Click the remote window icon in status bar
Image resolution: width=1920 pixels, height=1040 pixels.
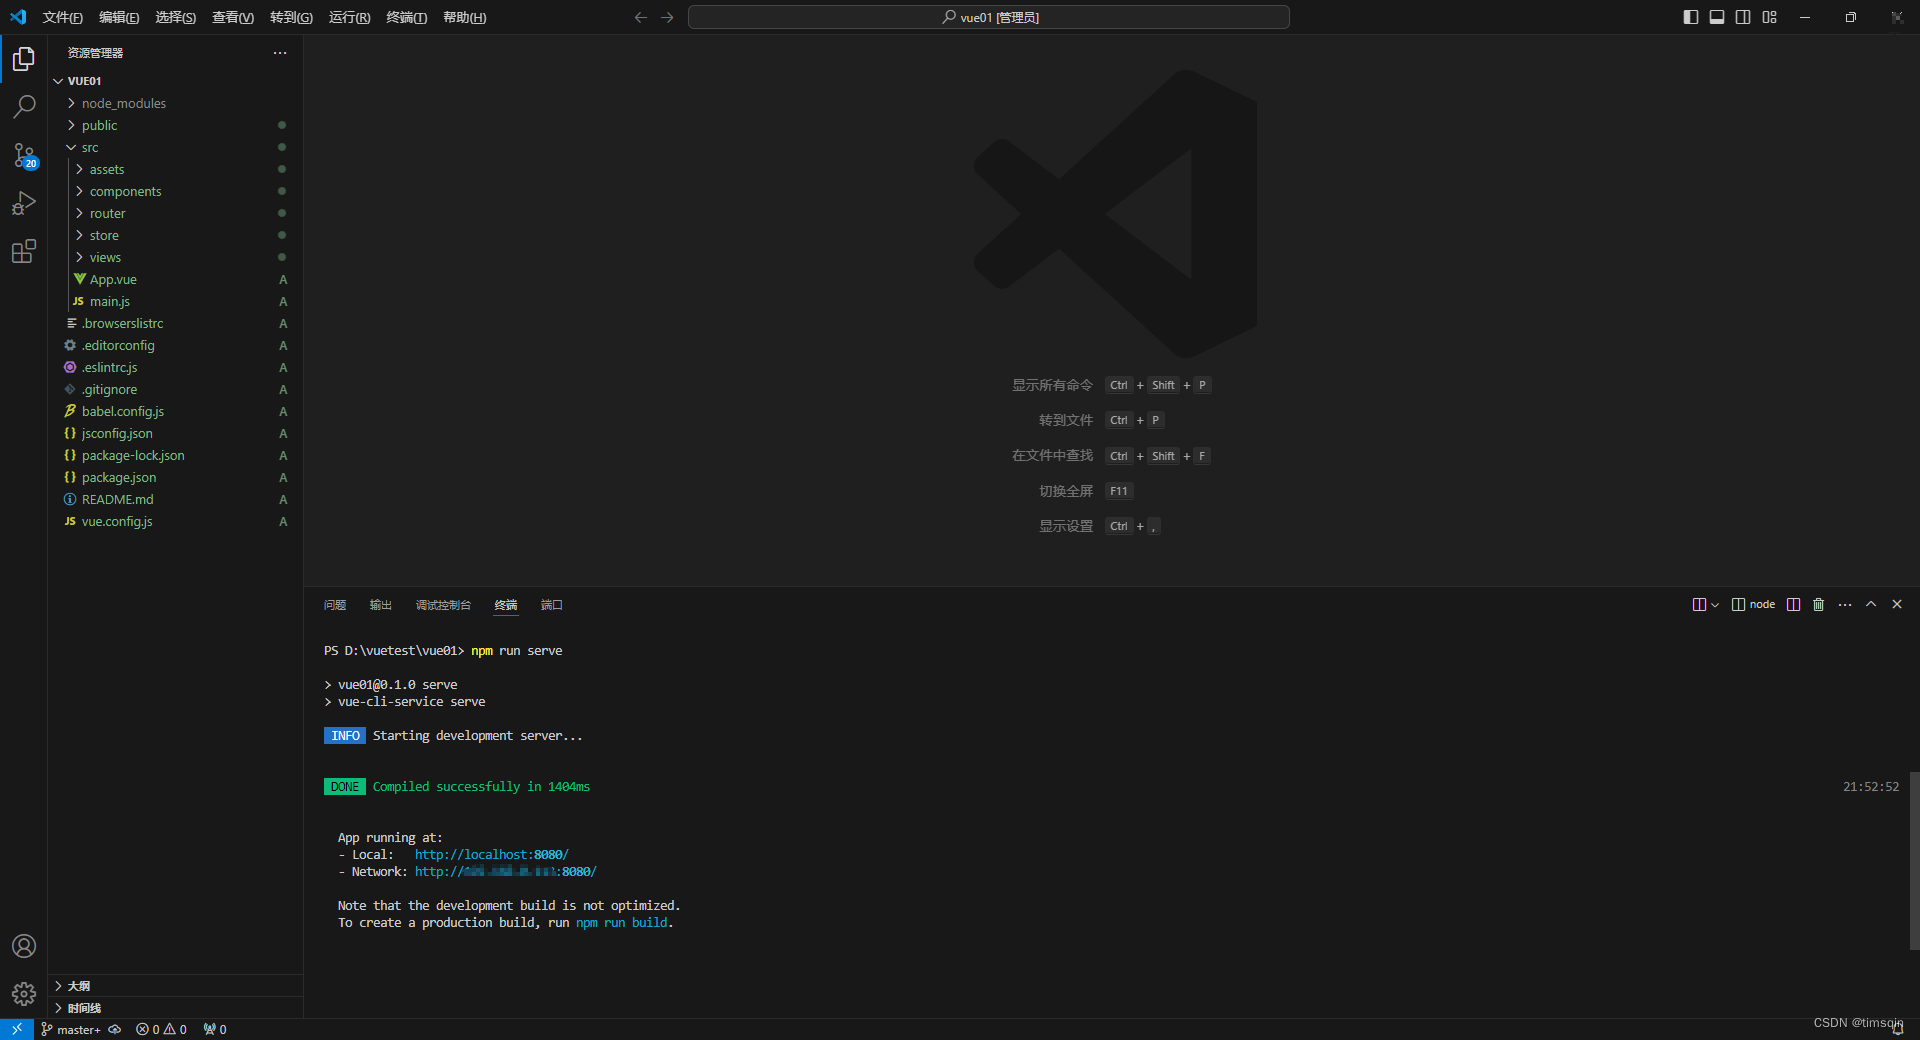17,1029
